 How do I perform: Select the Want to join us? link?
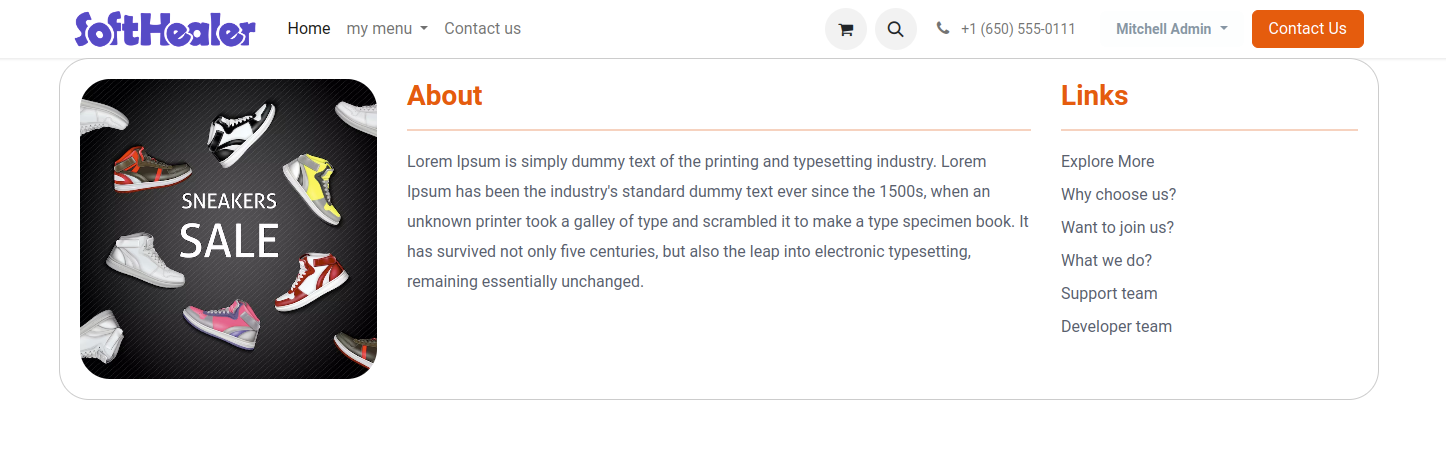pyautogui.click(x=1118, y=228)
